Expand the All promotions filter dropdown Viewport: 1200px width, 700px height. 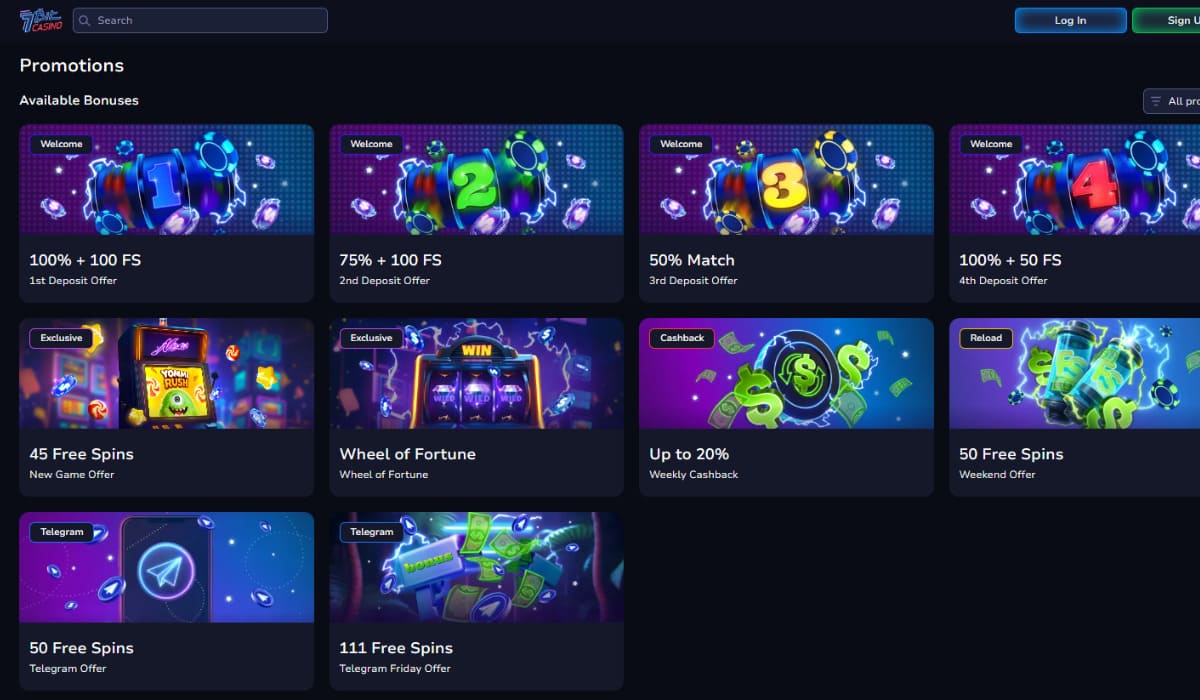point(1172,101)
